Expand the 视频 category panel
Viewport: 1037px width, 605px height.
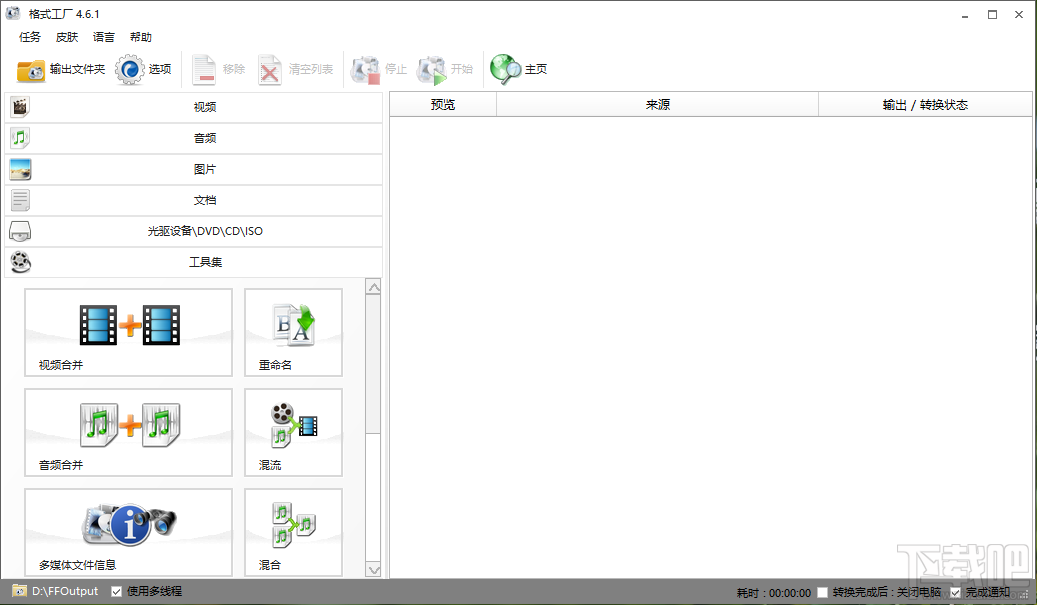194,106
